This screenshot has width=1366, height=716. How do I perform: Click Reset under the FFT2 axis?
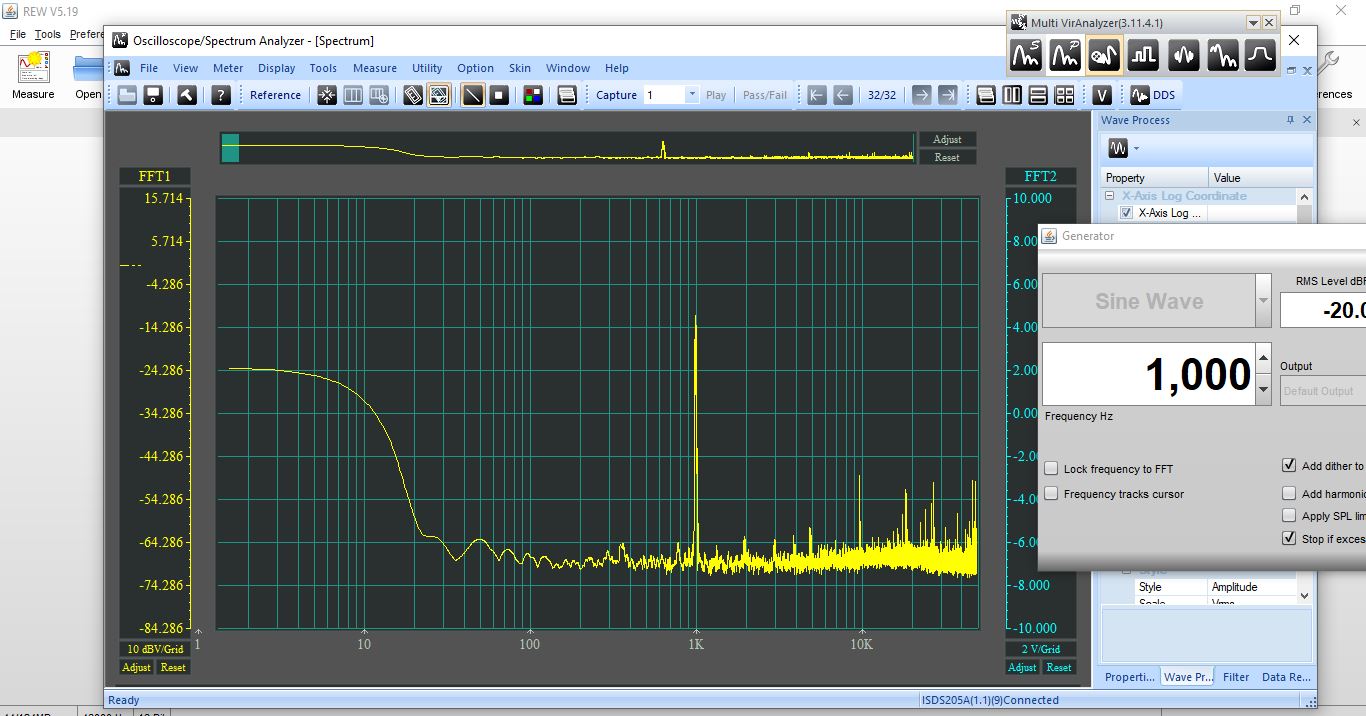1059,667
